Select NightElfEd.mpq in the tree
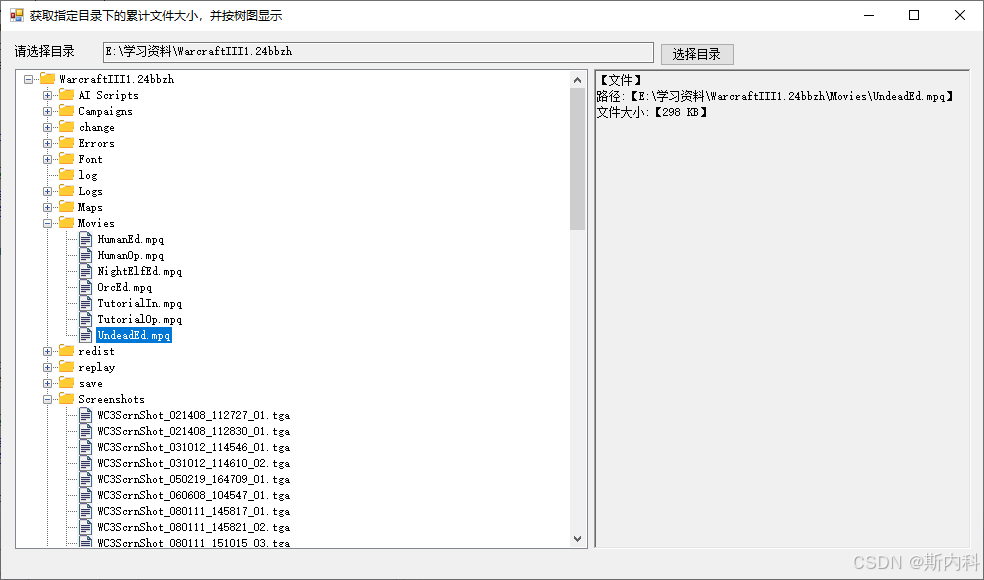Viewport: 984px width, 580px height. click(x=139, y=271)
